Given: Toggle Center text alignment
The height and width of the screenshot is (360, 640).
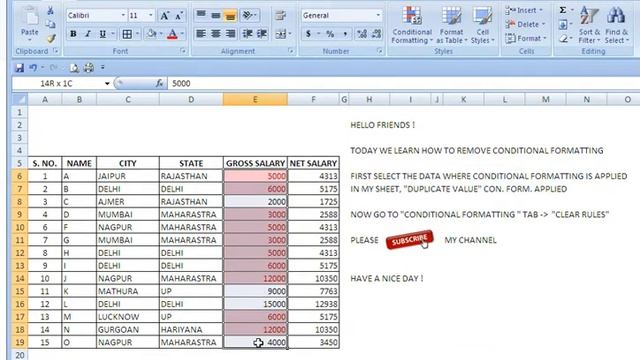Looking at the screenshot, I should click(x=216, y=34).
